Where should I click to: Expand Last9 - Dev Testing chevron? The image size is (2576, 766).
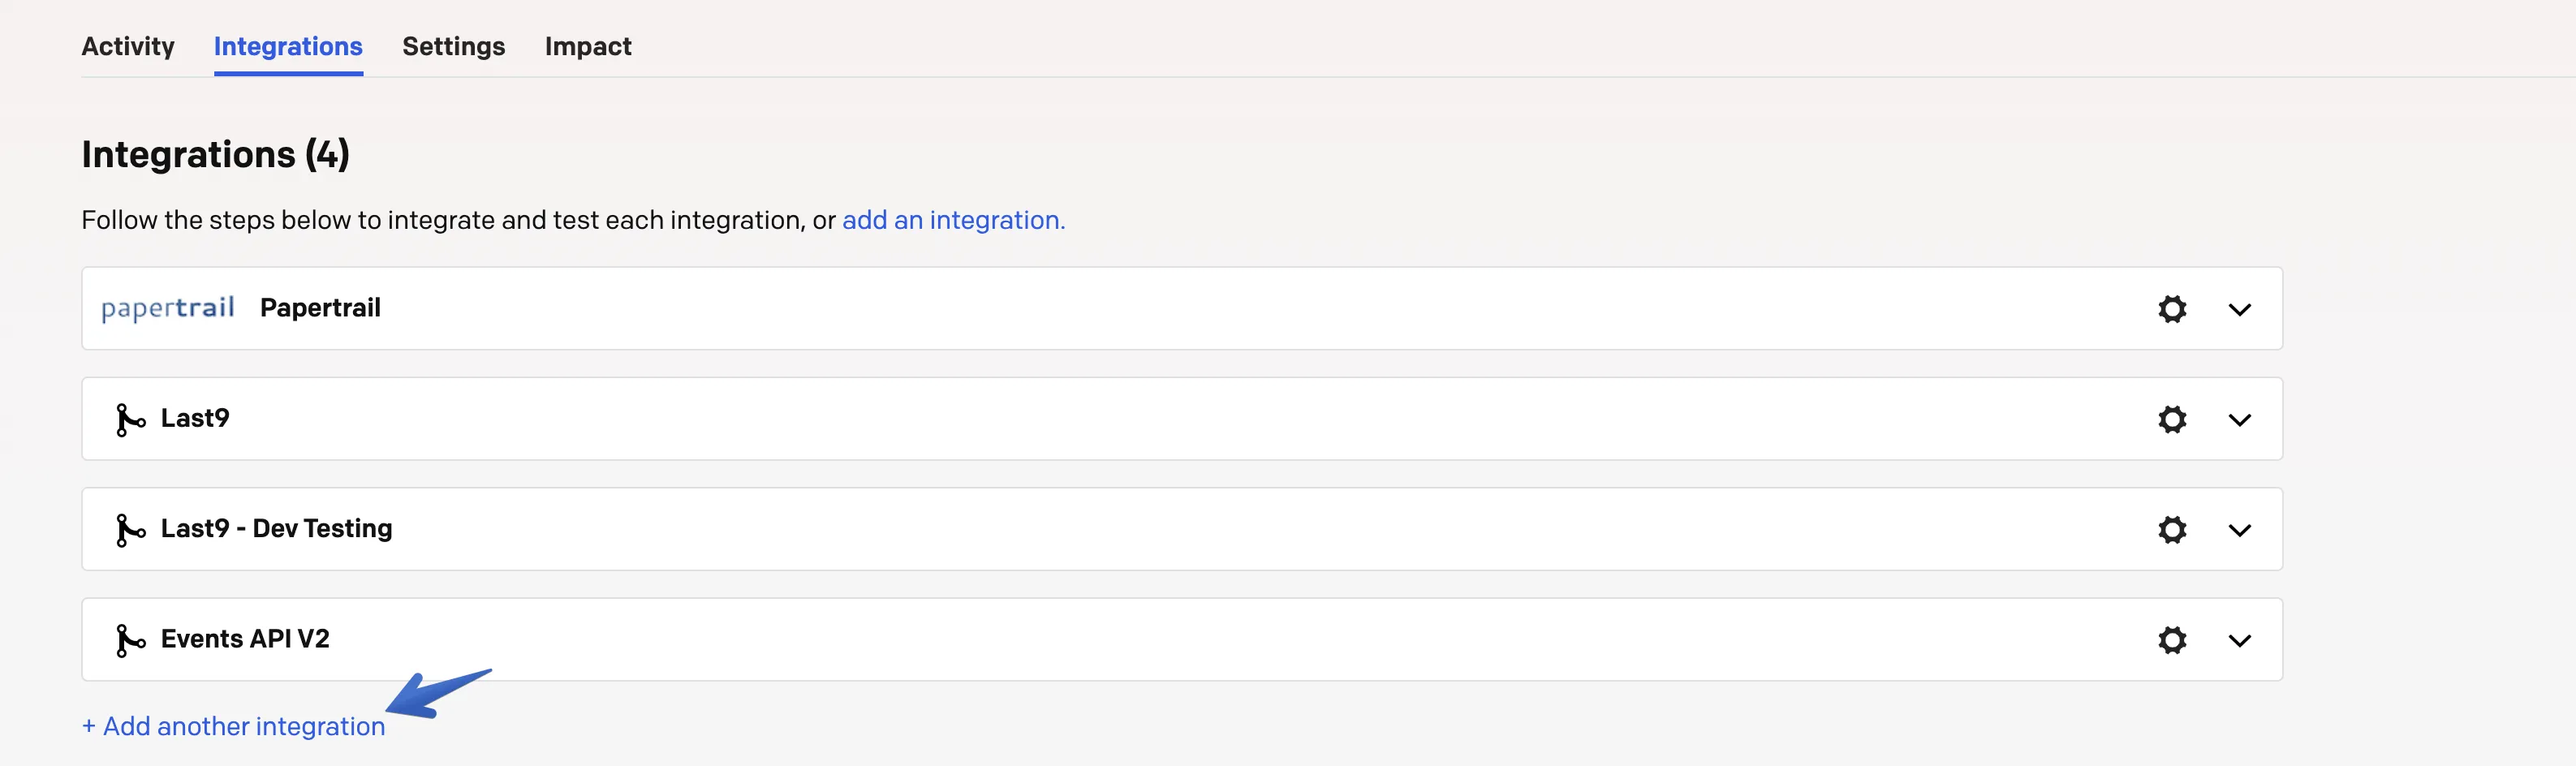click(x=2239, y=531)
